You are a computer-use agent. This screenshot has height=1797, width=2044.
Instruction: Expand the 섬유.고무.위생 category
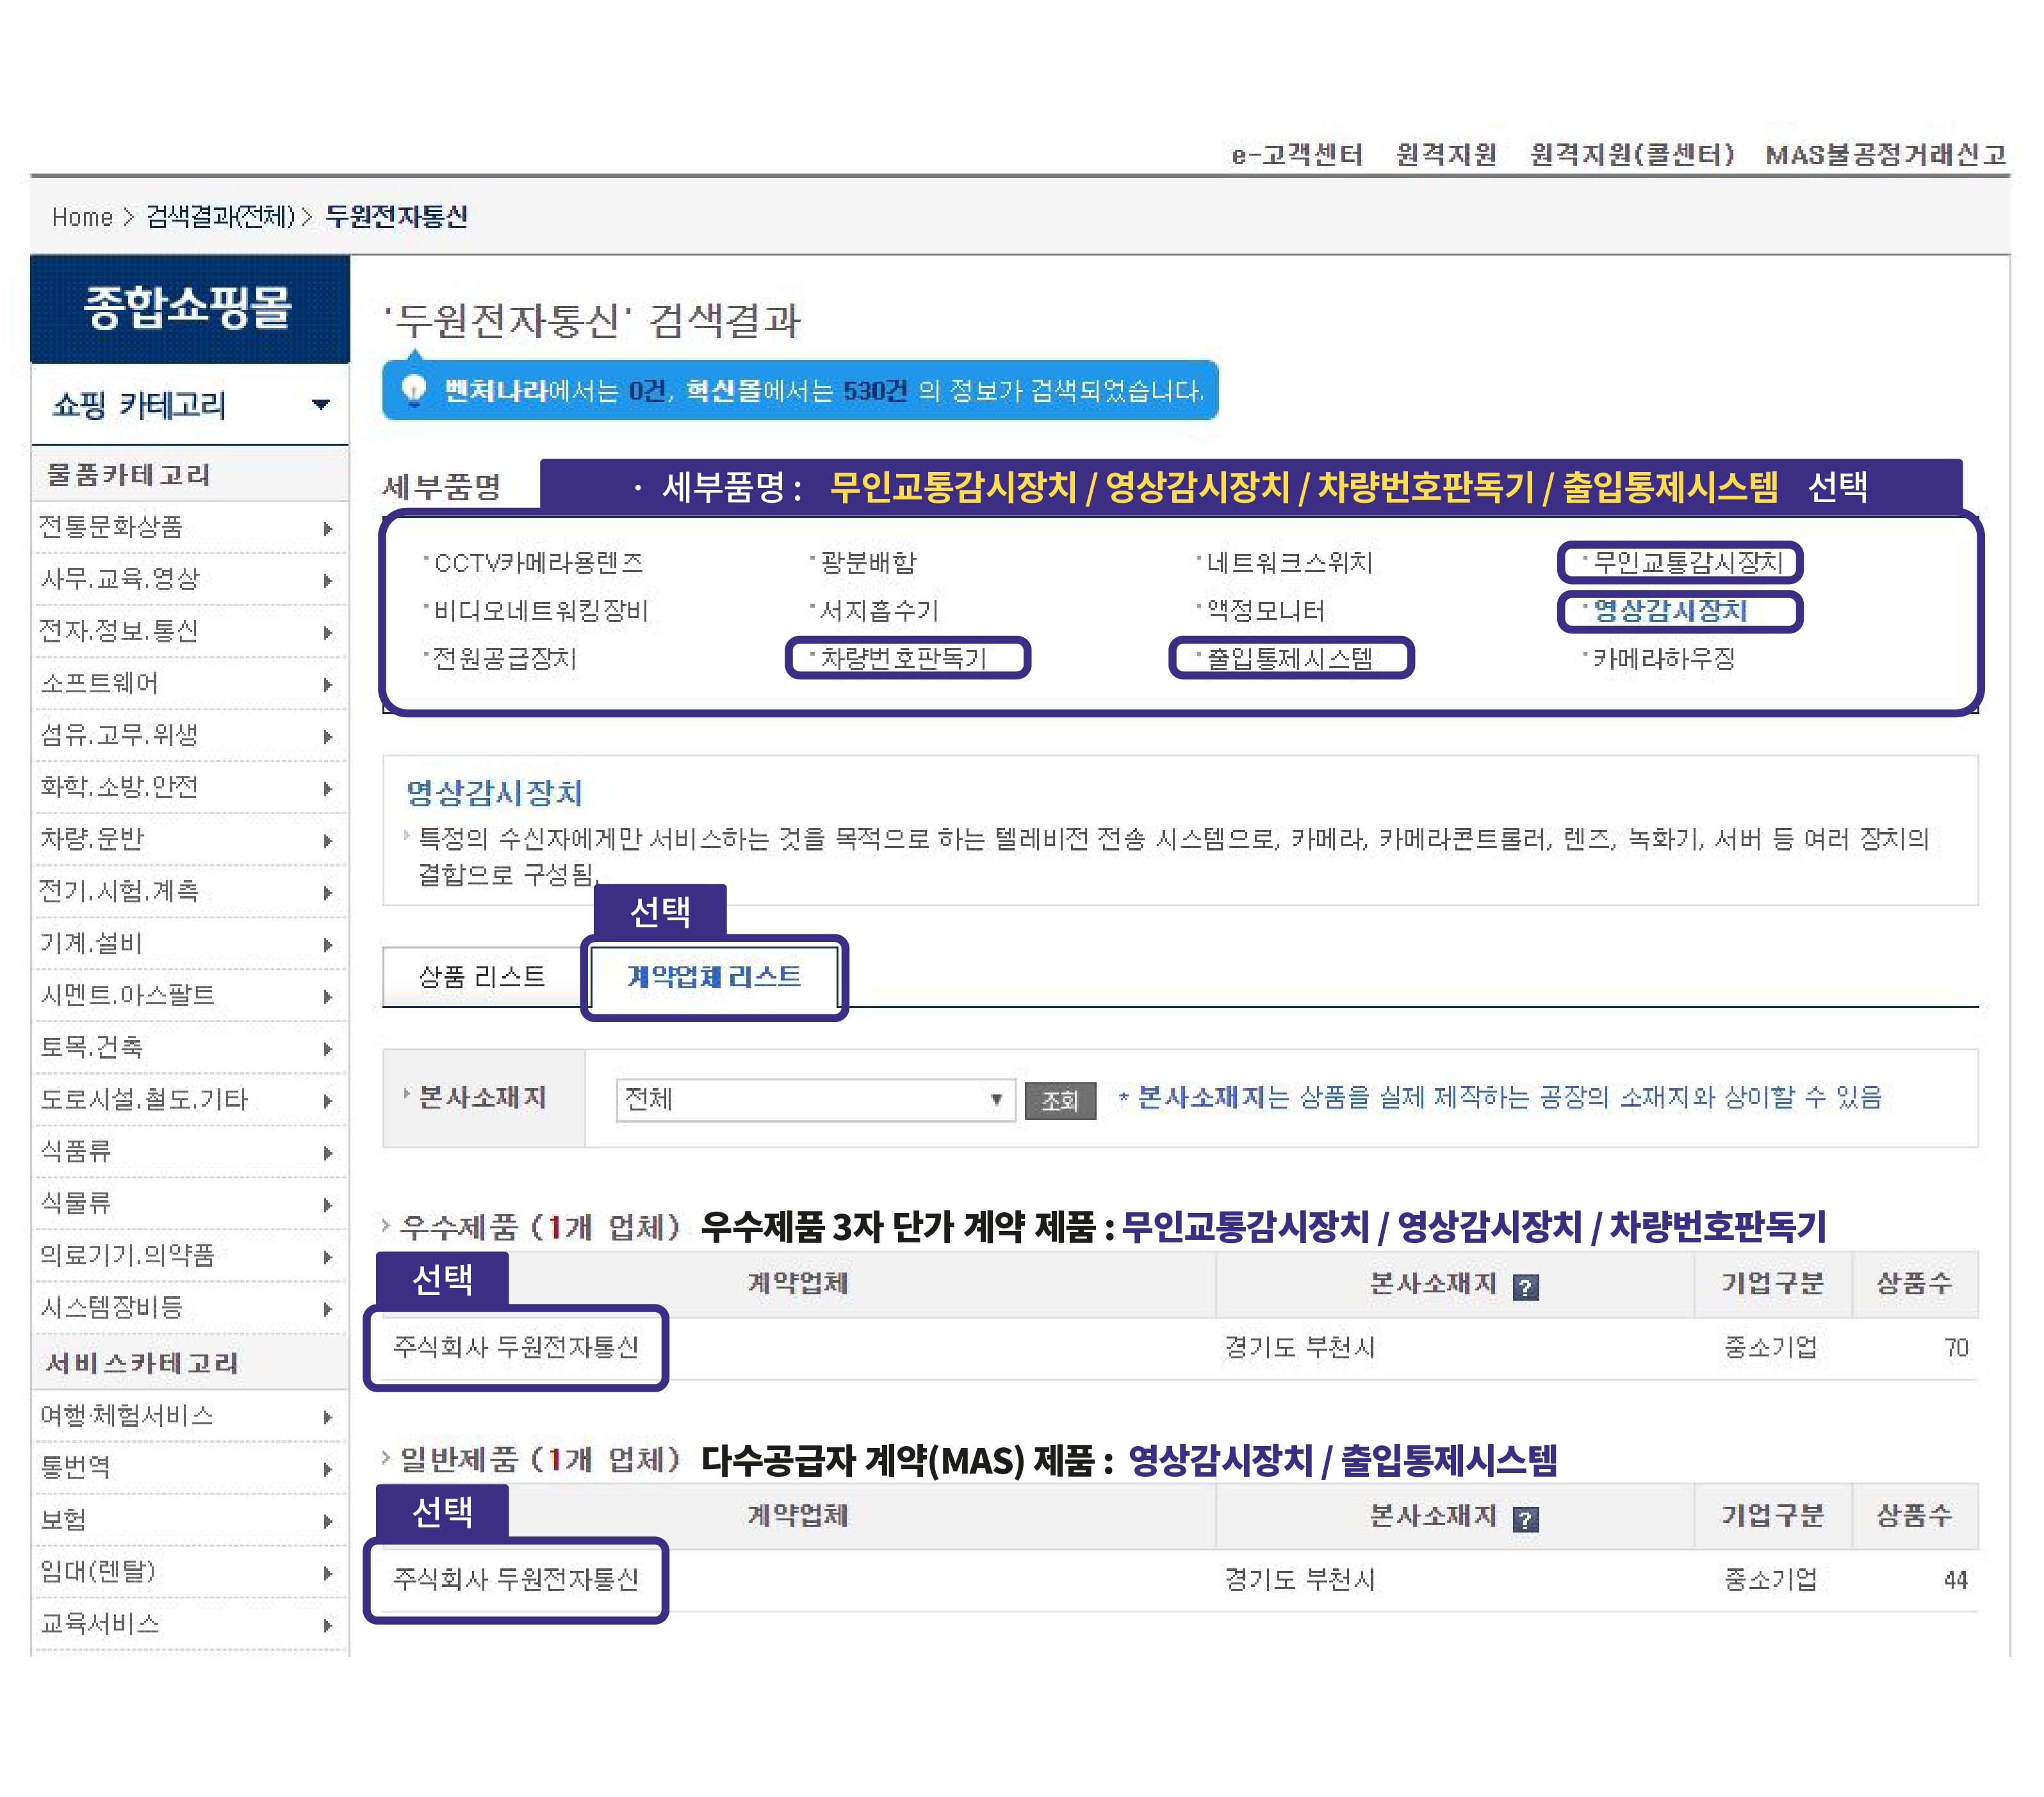(x=190, y=735)
